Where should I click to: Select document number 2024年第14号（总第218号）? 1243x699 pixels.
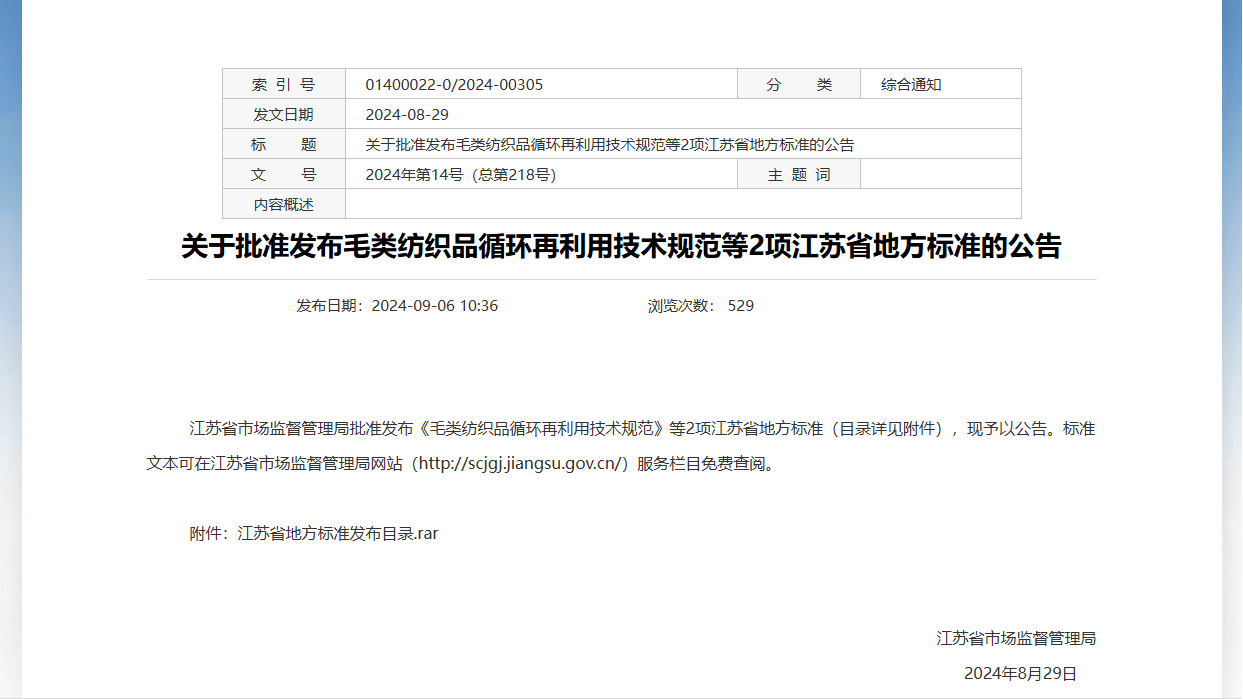pos(460,175)
